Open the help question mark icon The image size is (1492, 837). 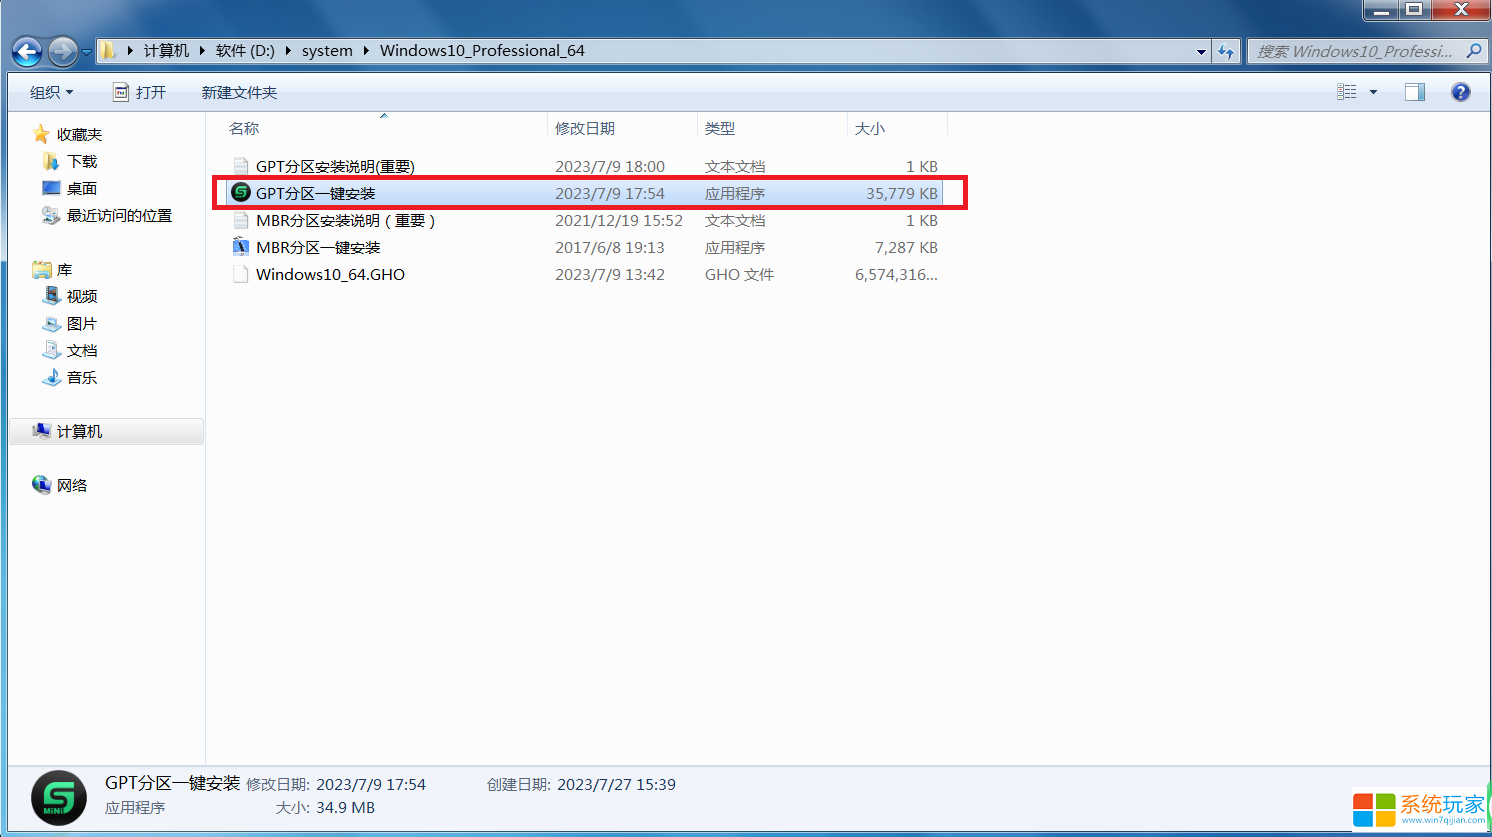point(1460,92)
